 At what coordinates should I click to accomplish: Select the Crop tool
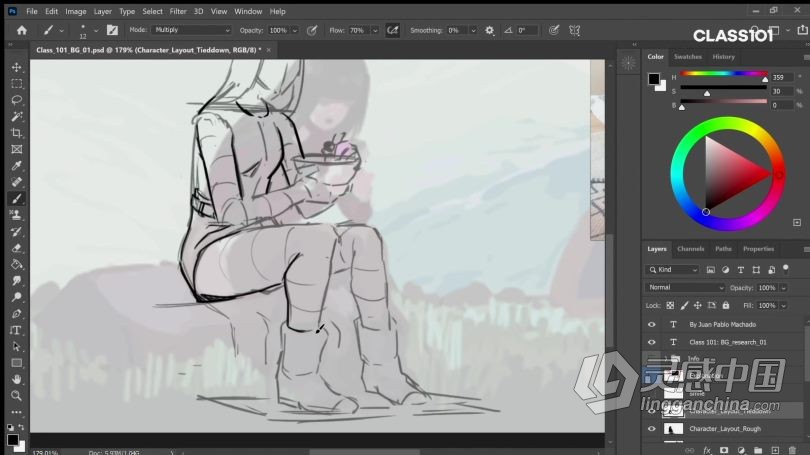coord(17,133)
